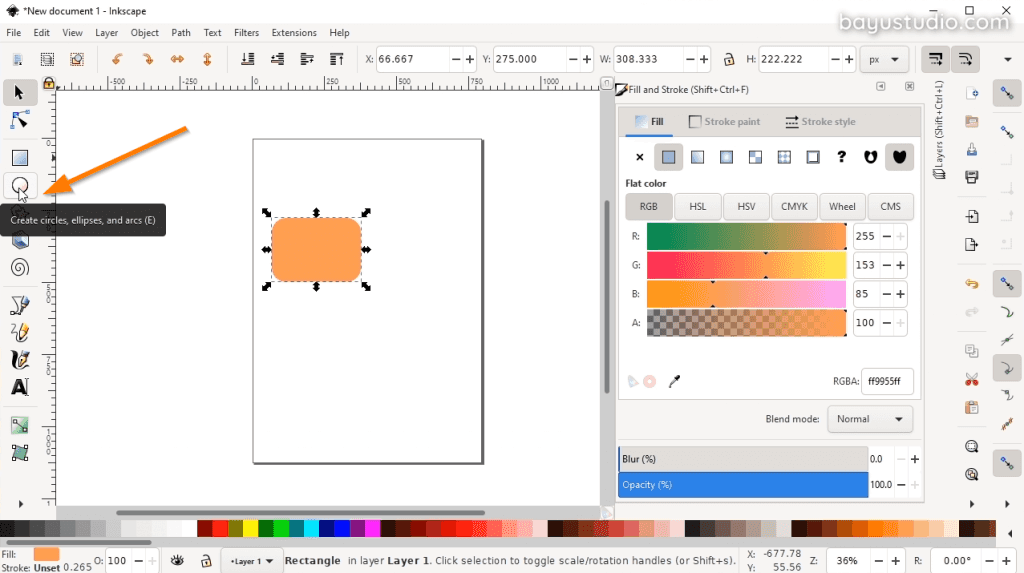Image resolution: width=1024 pixels, height=573 pixels.
Task: Increase the G channel value with plus
Action: (x=901, y=265)
